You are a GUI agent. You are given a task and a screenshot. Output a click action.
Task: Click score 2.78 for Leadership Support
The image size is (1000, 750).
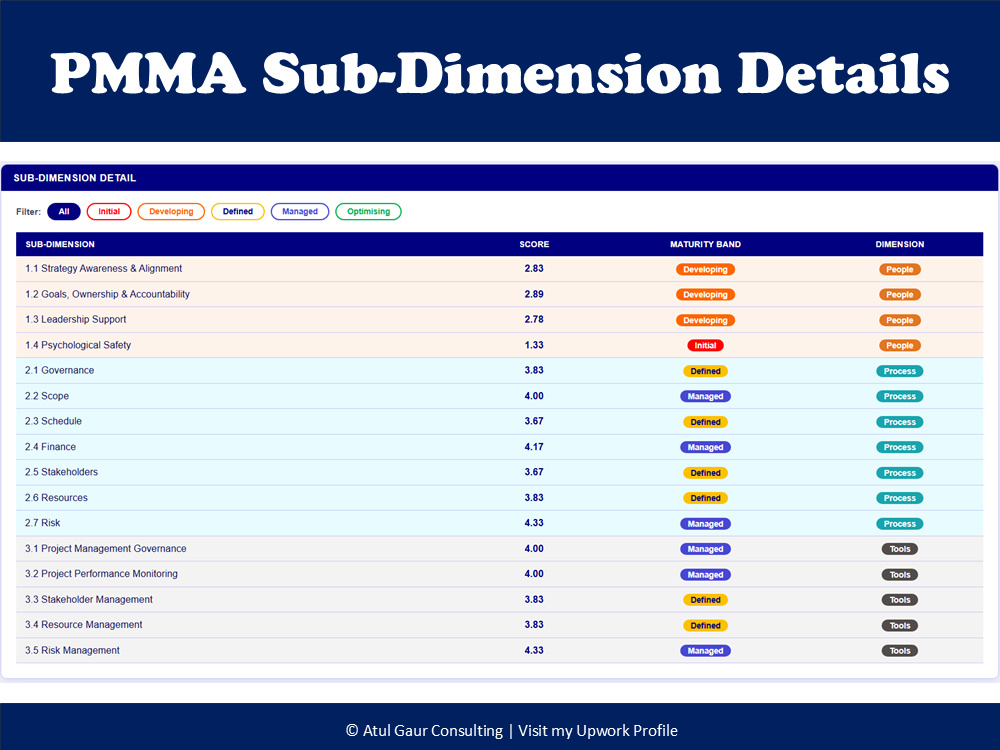(x=534, y=320)
